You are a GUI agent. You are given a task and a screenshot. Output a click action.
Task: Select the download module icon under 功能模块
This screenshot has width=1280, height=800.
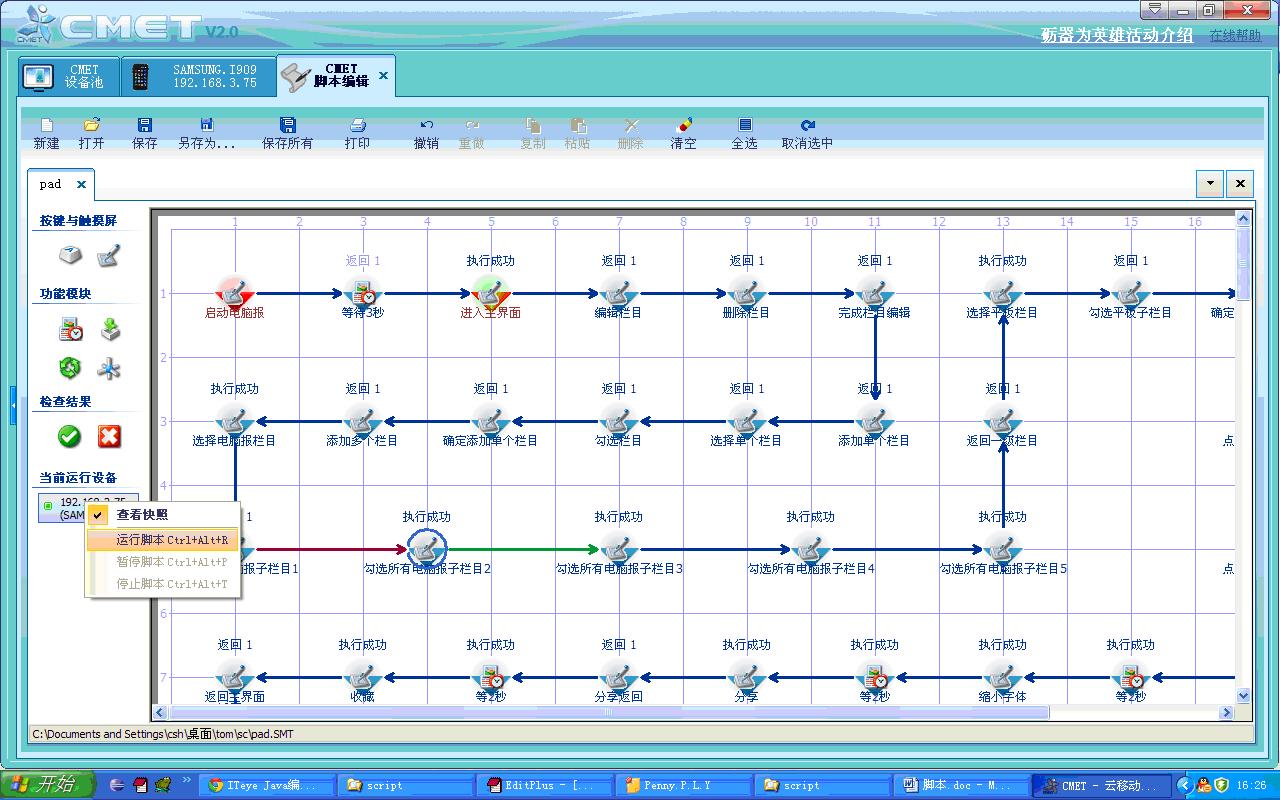tap(110, 329)
